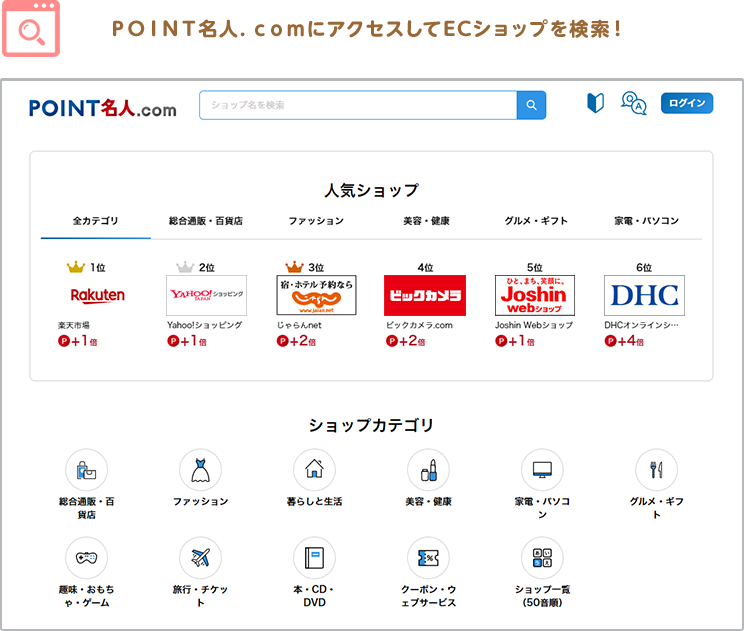The image size is (744, 631).
Task: Open the Q&A help icon
Action: pyautogui.click(x=634, y=103)
